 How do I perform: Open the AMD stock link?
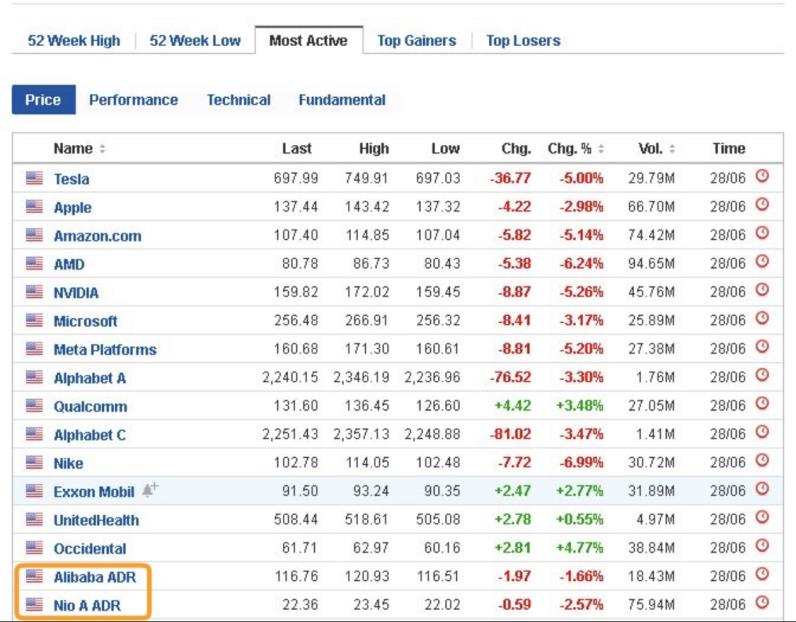[x=69, y=265]
